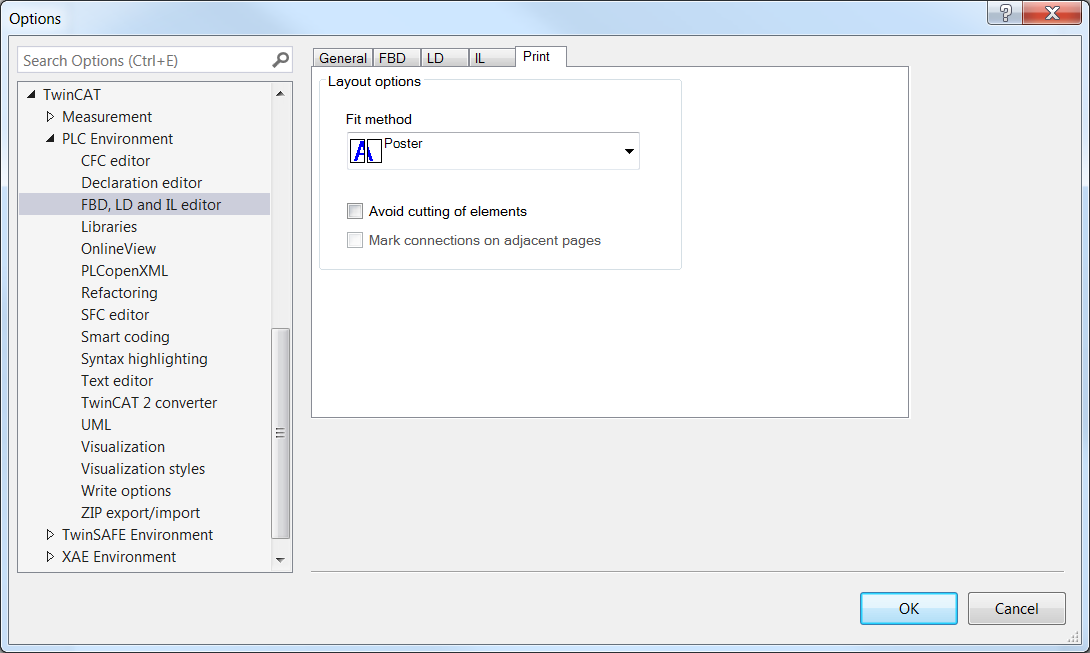Click the tree scroll up arrow

tap(280, 93)
